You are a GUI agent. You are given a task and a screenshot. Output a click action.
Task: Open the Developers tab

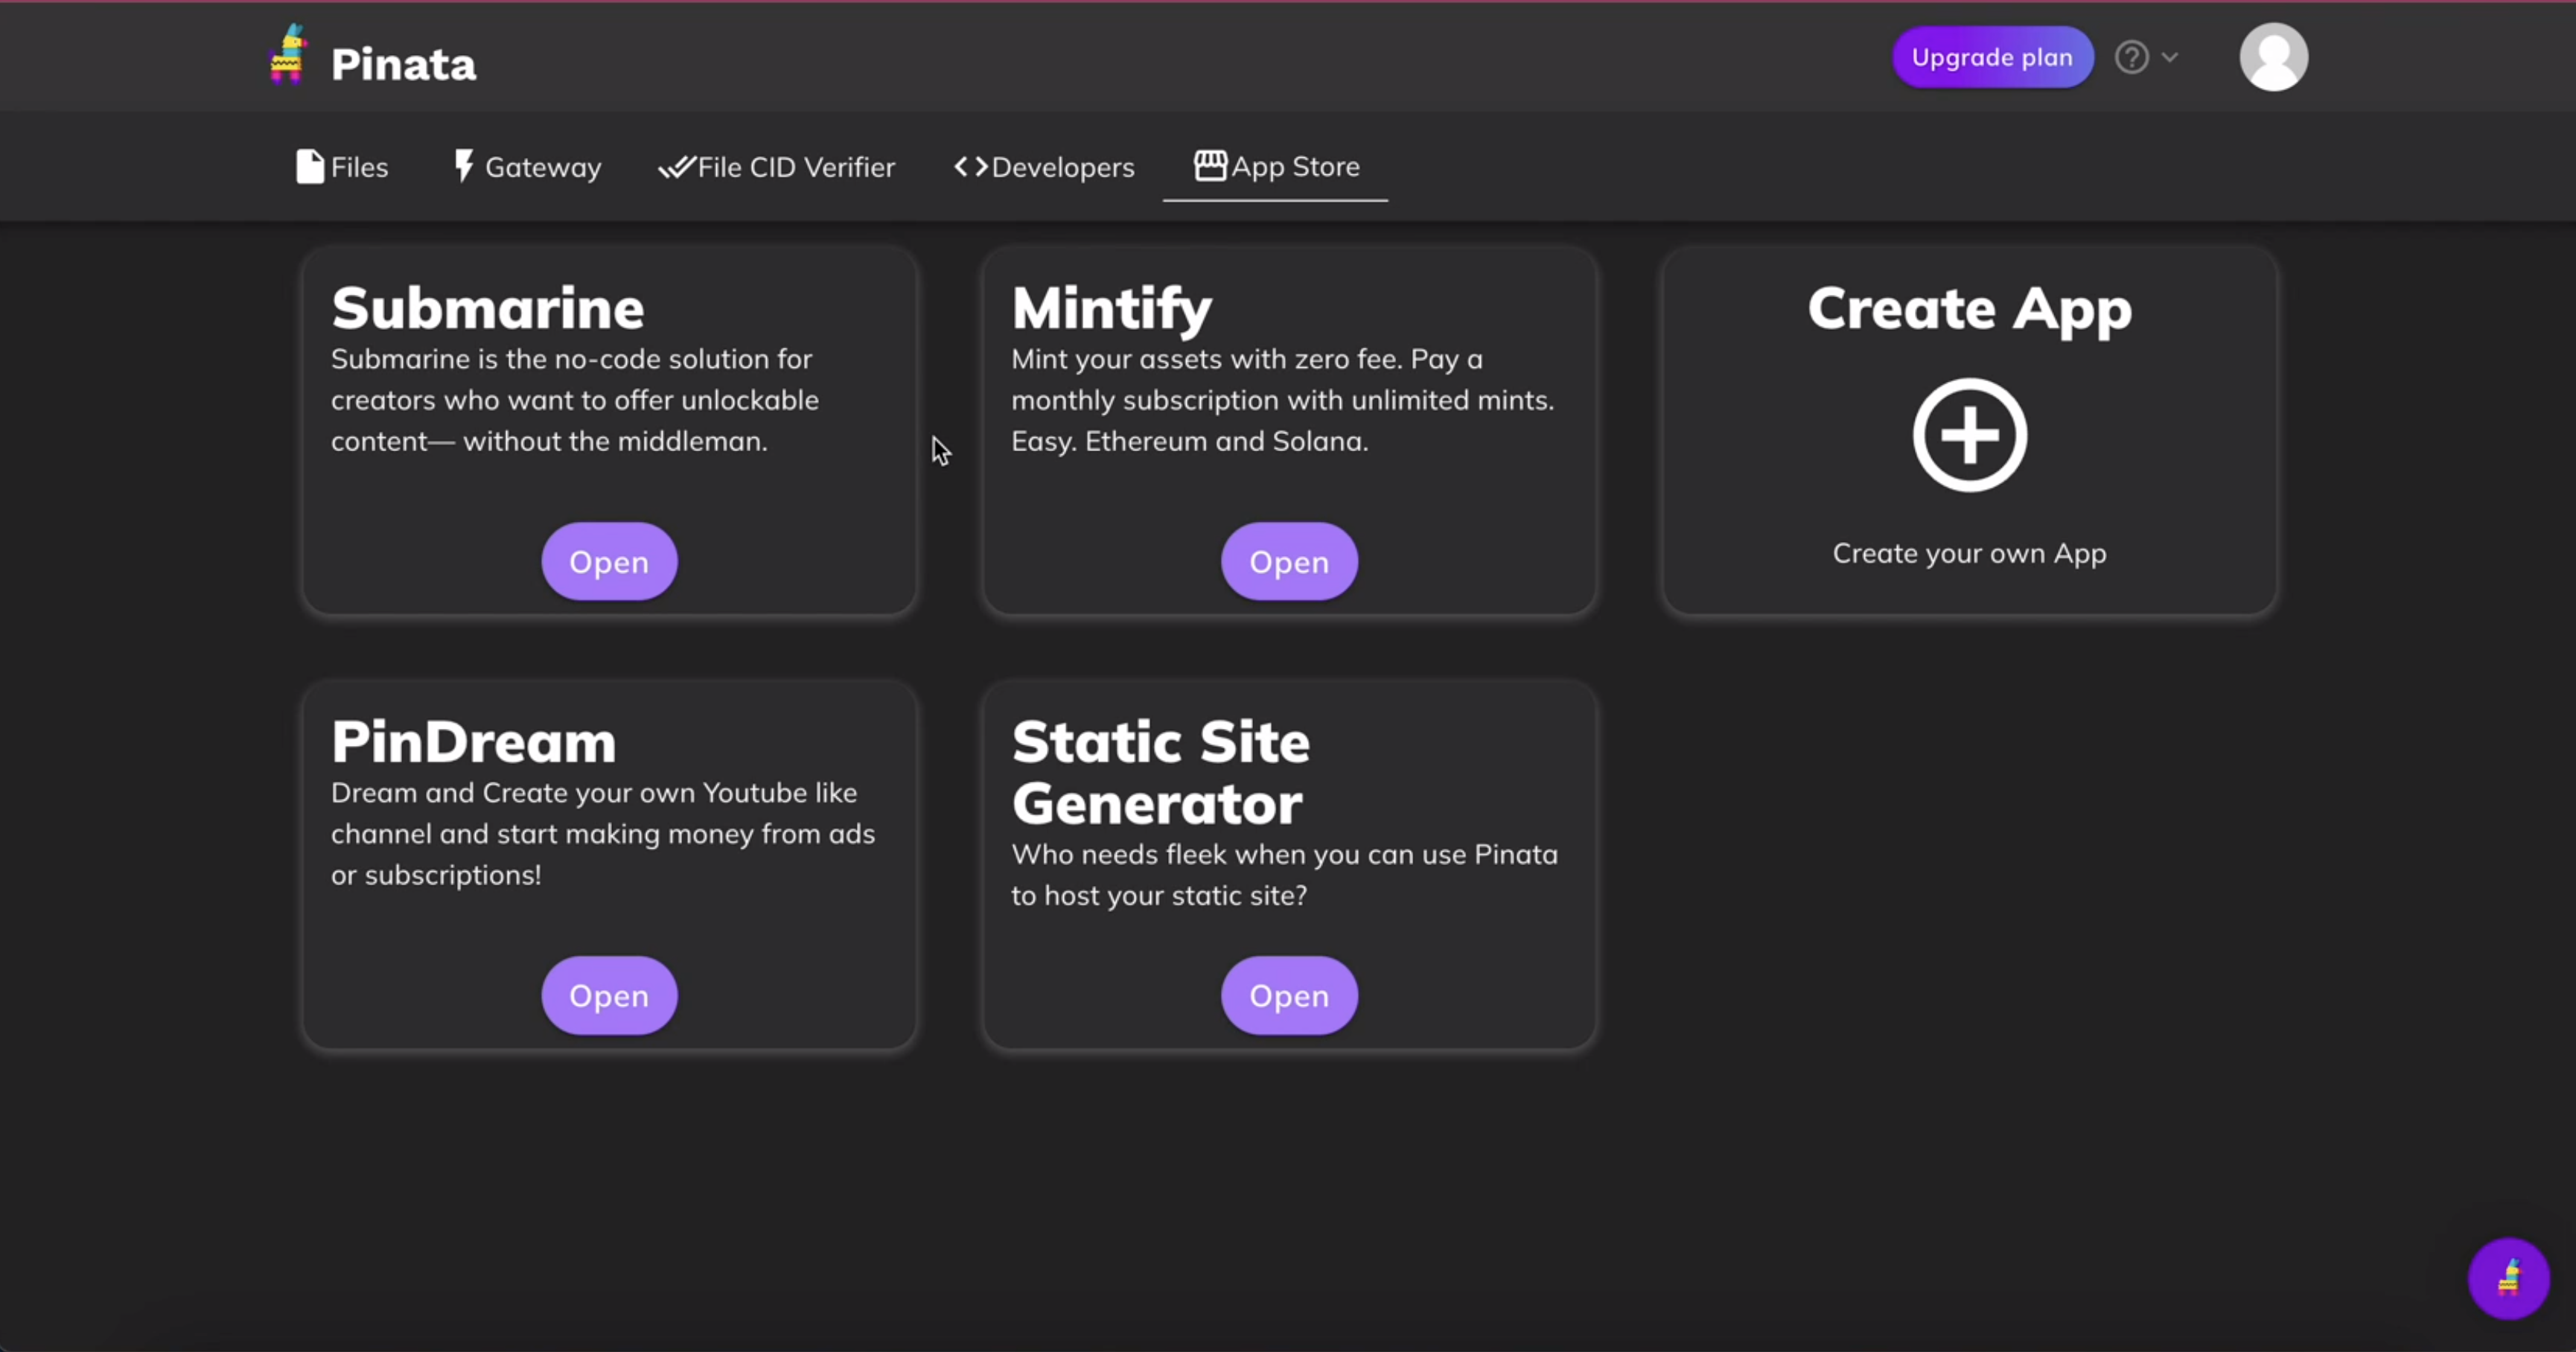tap(1044, 166)
